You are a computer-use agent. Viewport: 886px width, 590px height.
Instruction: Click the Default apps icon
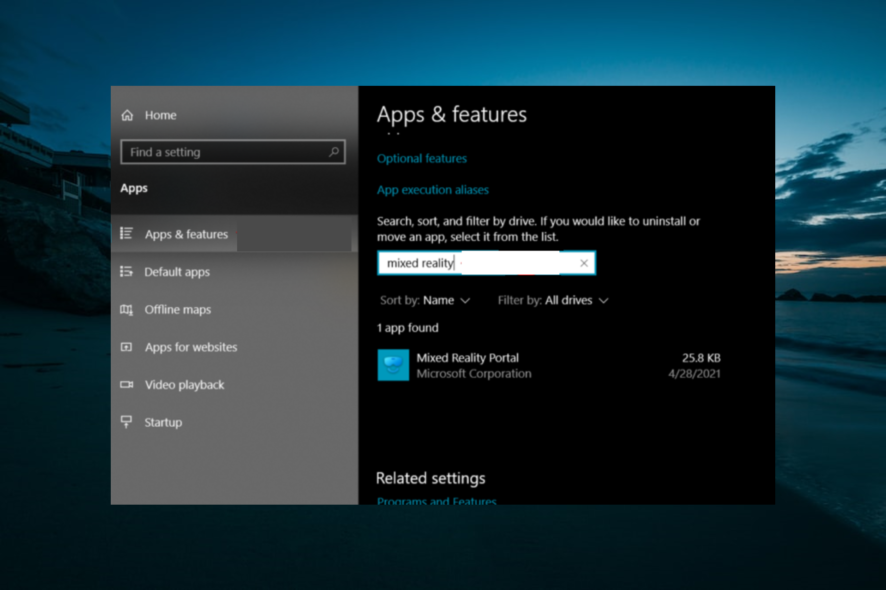127,272
